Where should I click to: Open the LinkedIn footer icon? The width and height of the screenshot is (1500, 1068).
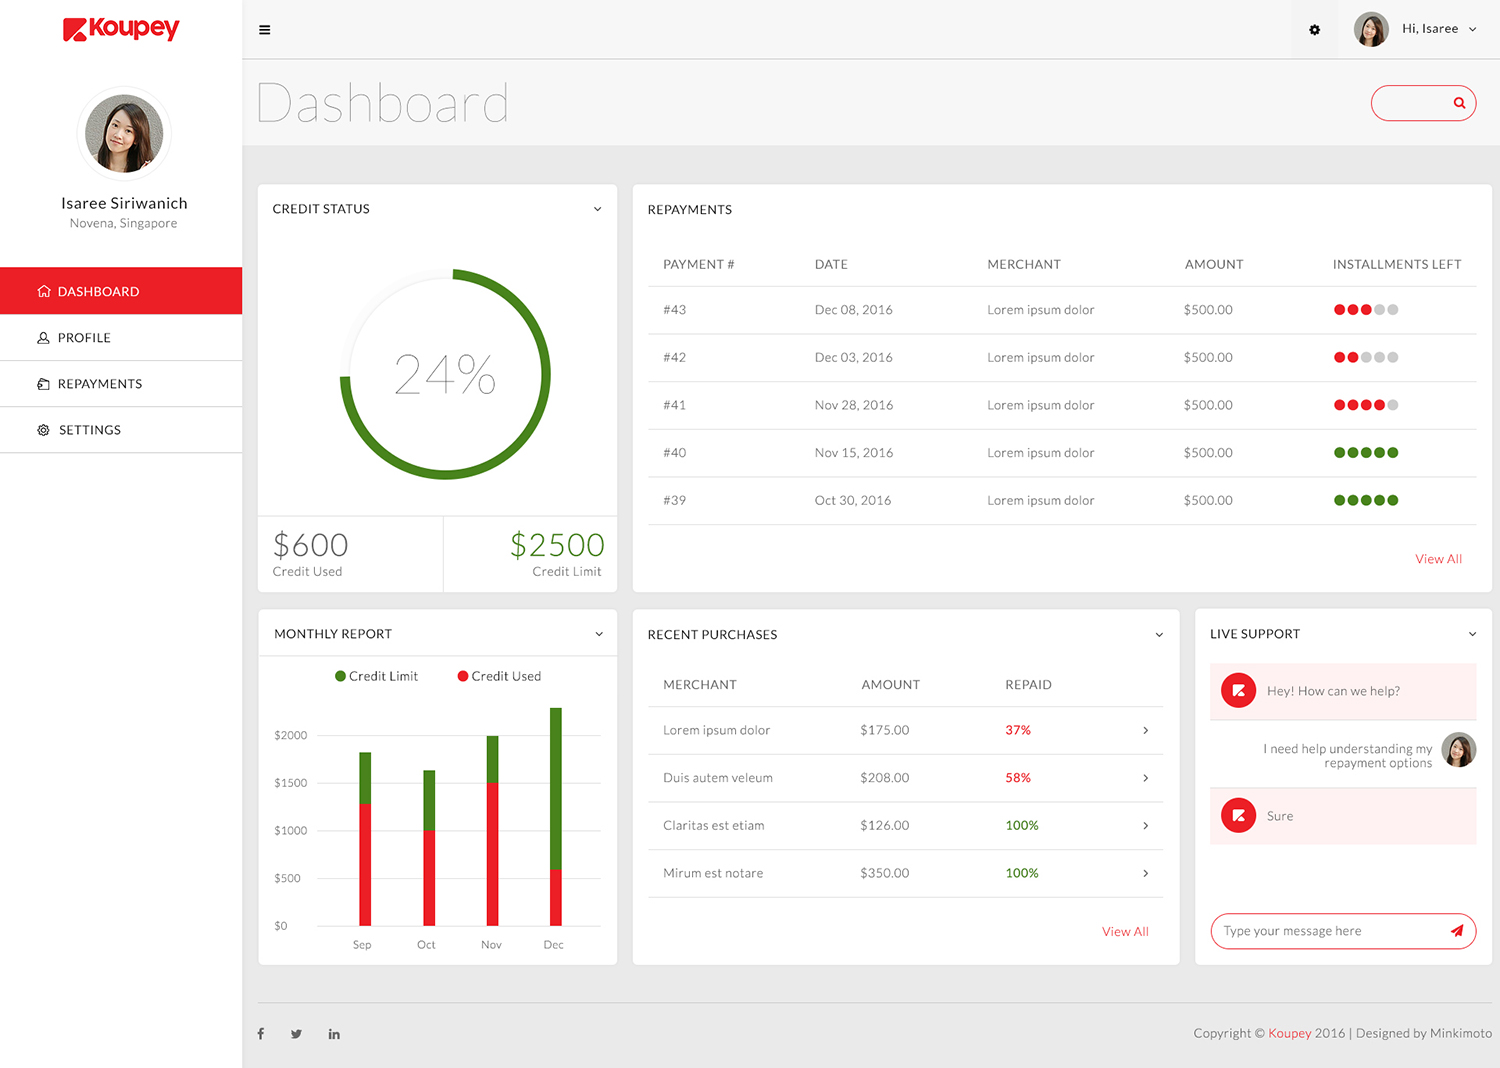tap(334, 1034)
